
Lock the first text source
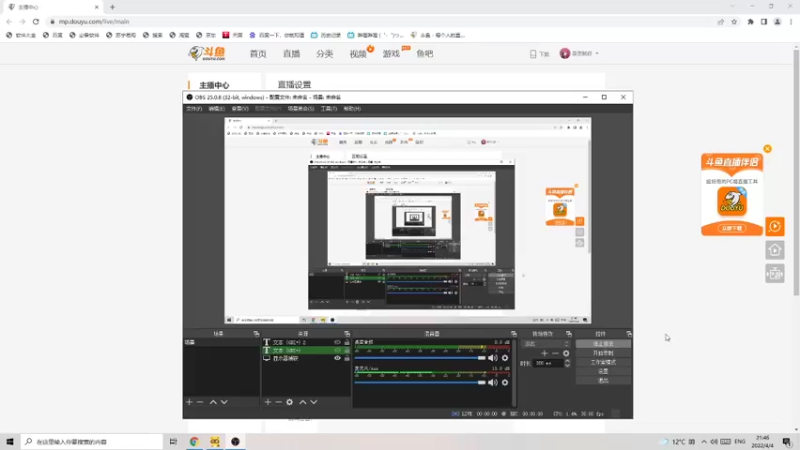click(347, 342)
